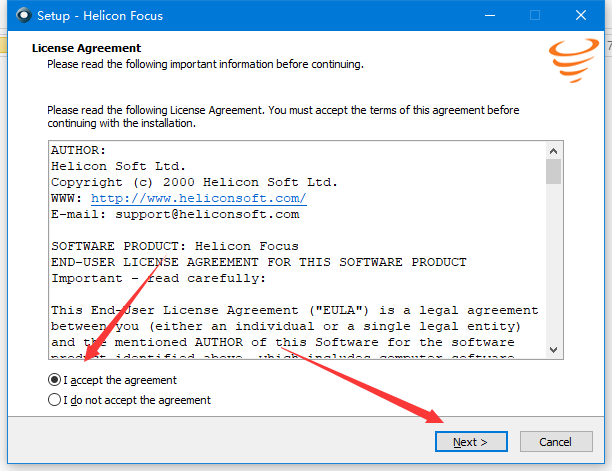
Task: Click the orange Helicon swirl logo
Action: tap(573, 60)
